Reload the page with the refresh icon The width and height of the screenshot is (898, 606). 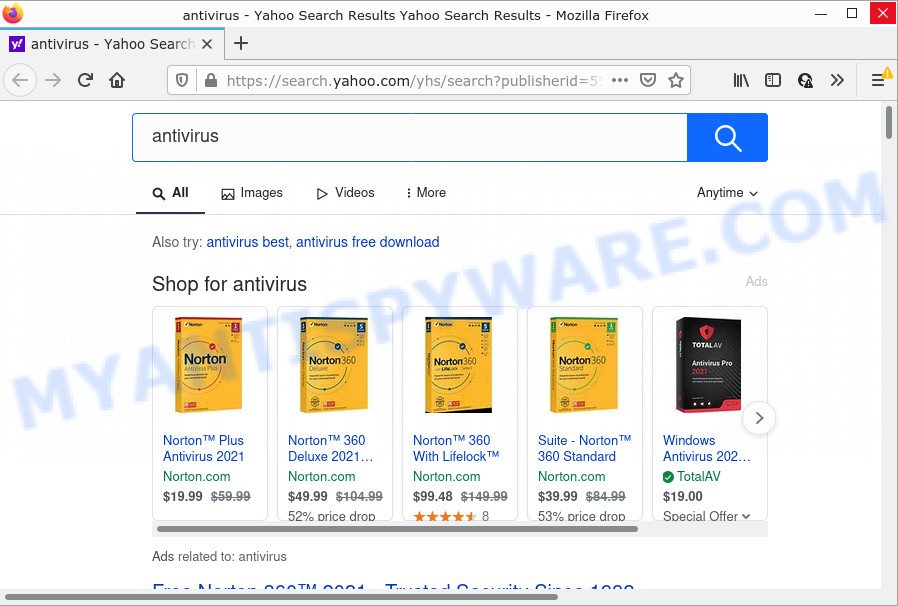(85, 80)
